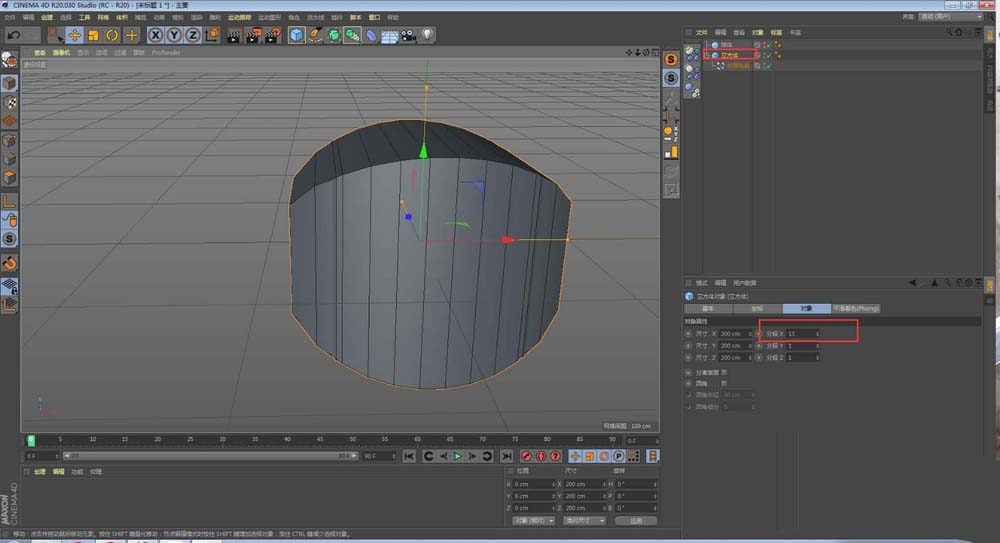Open the 绝对尺寸 size mode dropdown
1000x543 pixels.
584,521
